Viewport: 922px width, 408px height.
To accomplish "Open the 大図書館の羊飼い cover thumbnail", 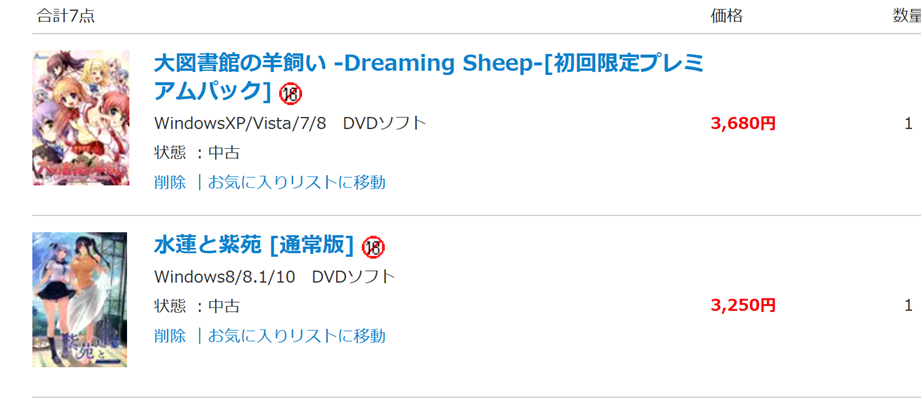I will 80,118.
